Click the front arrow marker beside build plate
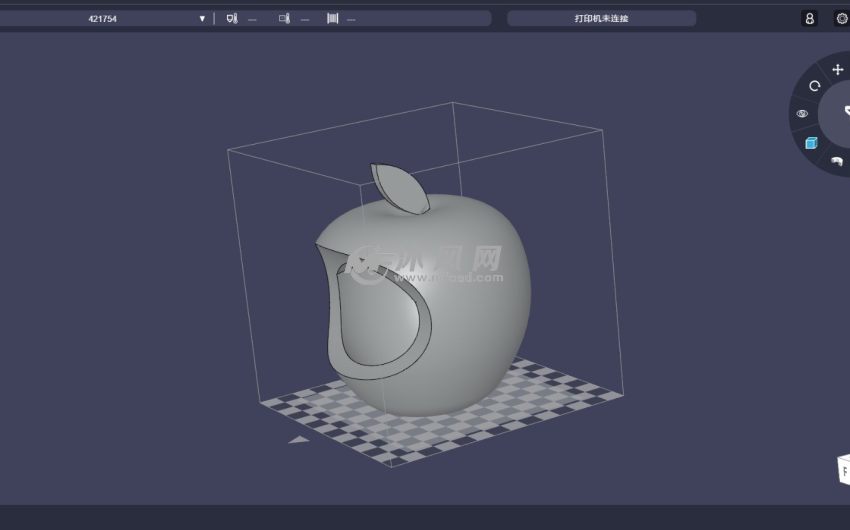 pyautogui.click(x=298, y=439)
